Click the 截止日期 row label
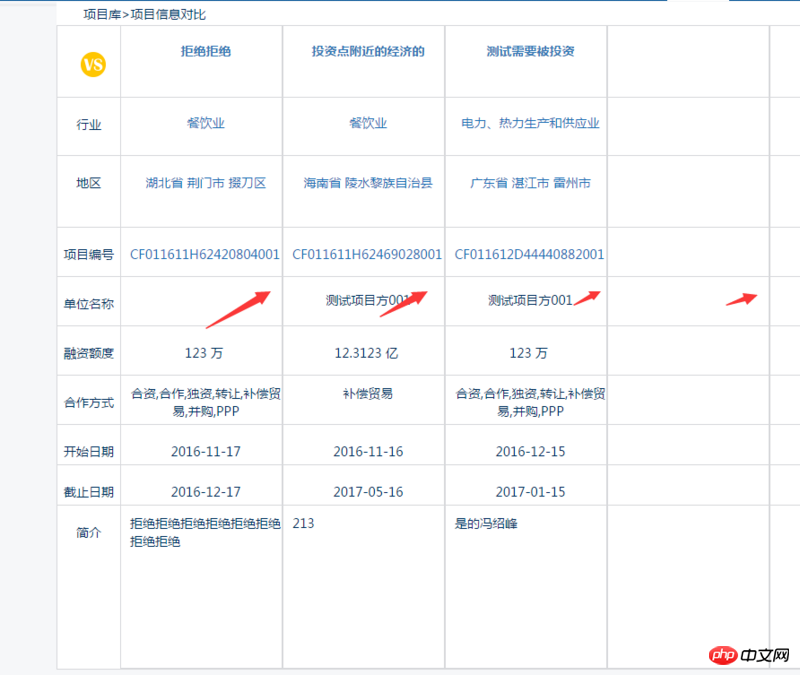The image size is (800, 675). [89, 492]
